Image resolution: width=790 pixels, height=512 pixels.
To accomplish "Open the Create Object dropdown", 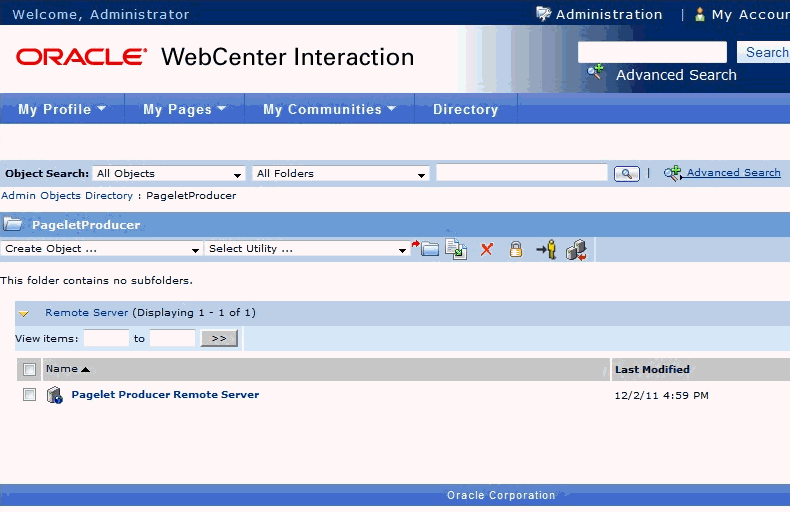I will click(x=101, y=249).
